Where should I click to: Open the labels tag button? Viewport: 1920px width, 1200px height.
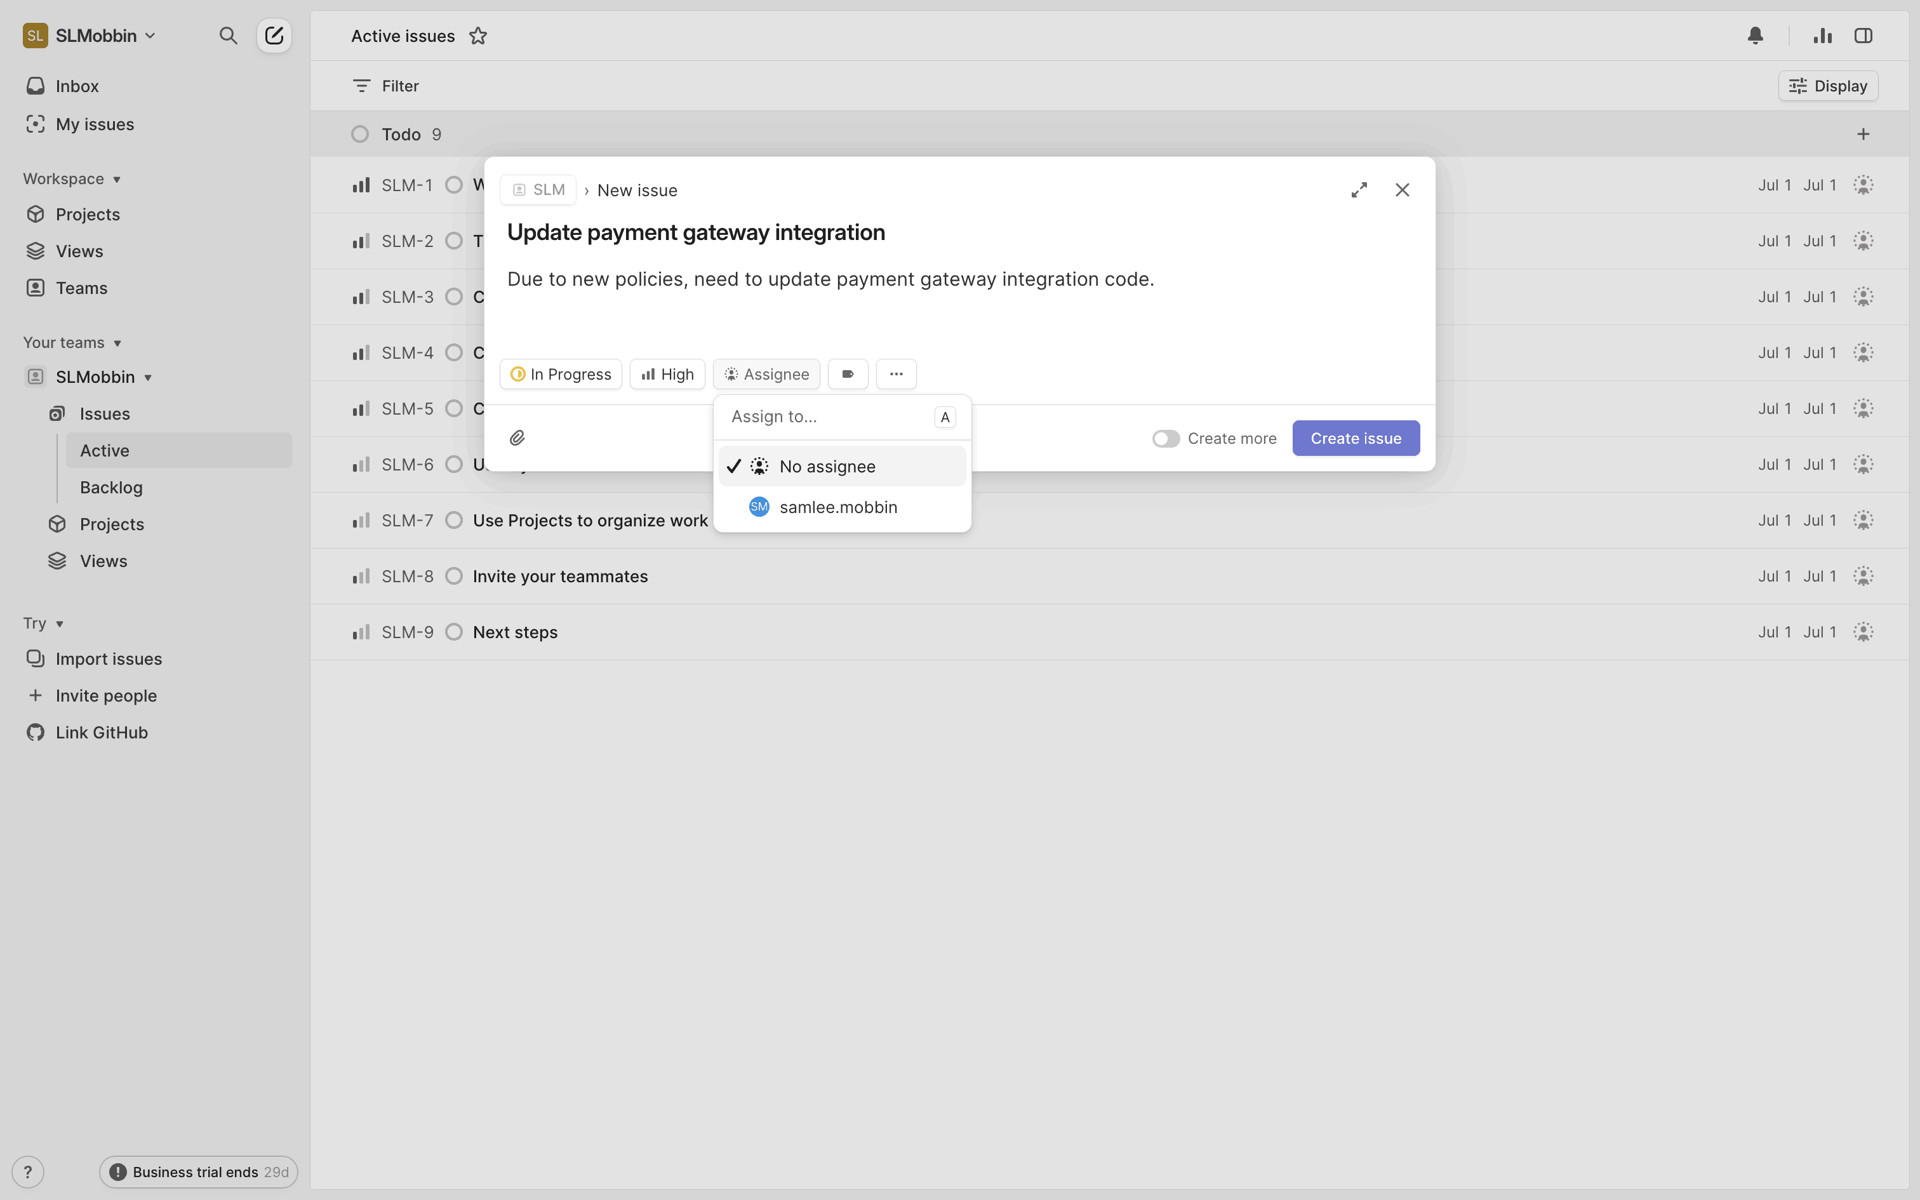[848, 374]
